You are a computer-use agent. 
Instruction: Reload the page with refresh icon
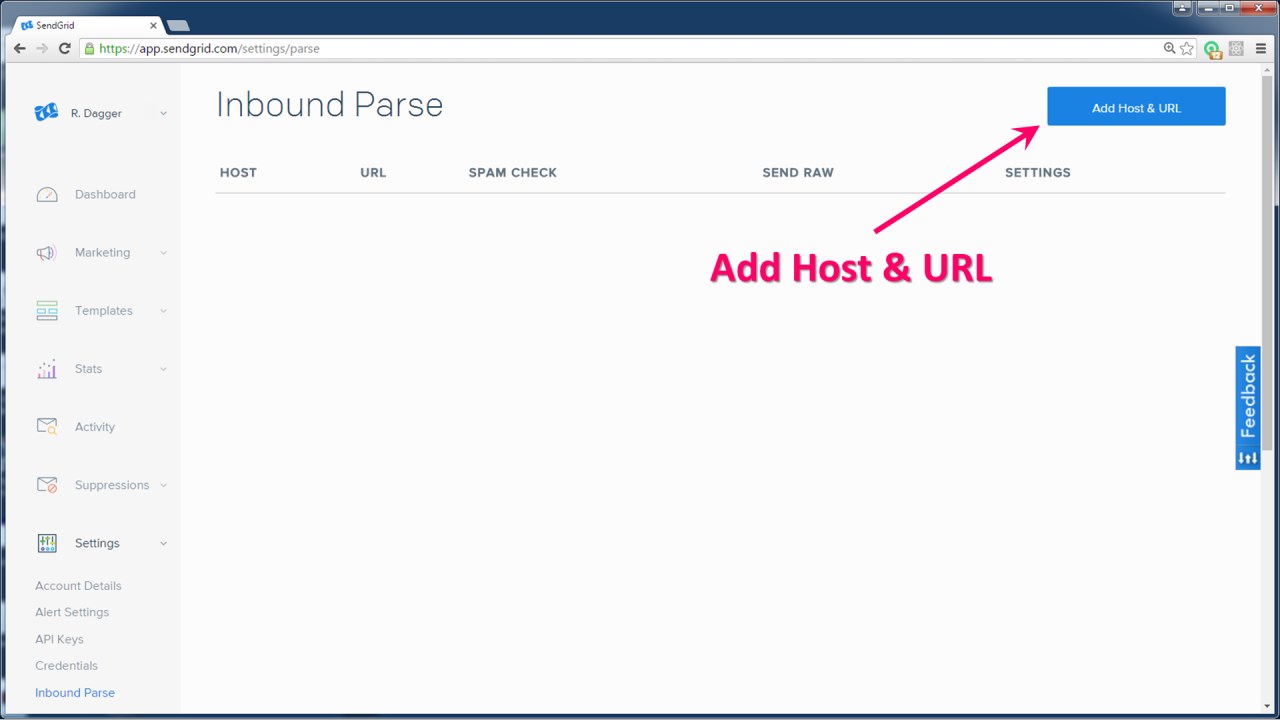[65, 48]
